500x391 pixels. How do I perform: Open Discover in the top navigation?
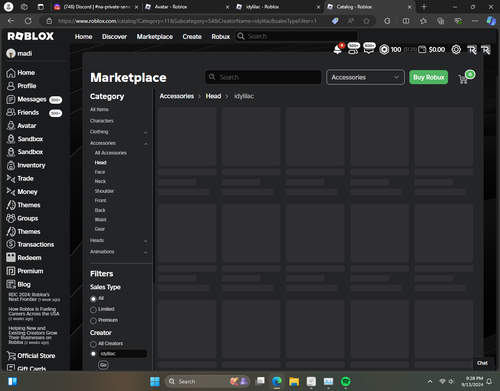tap(114, 37)
